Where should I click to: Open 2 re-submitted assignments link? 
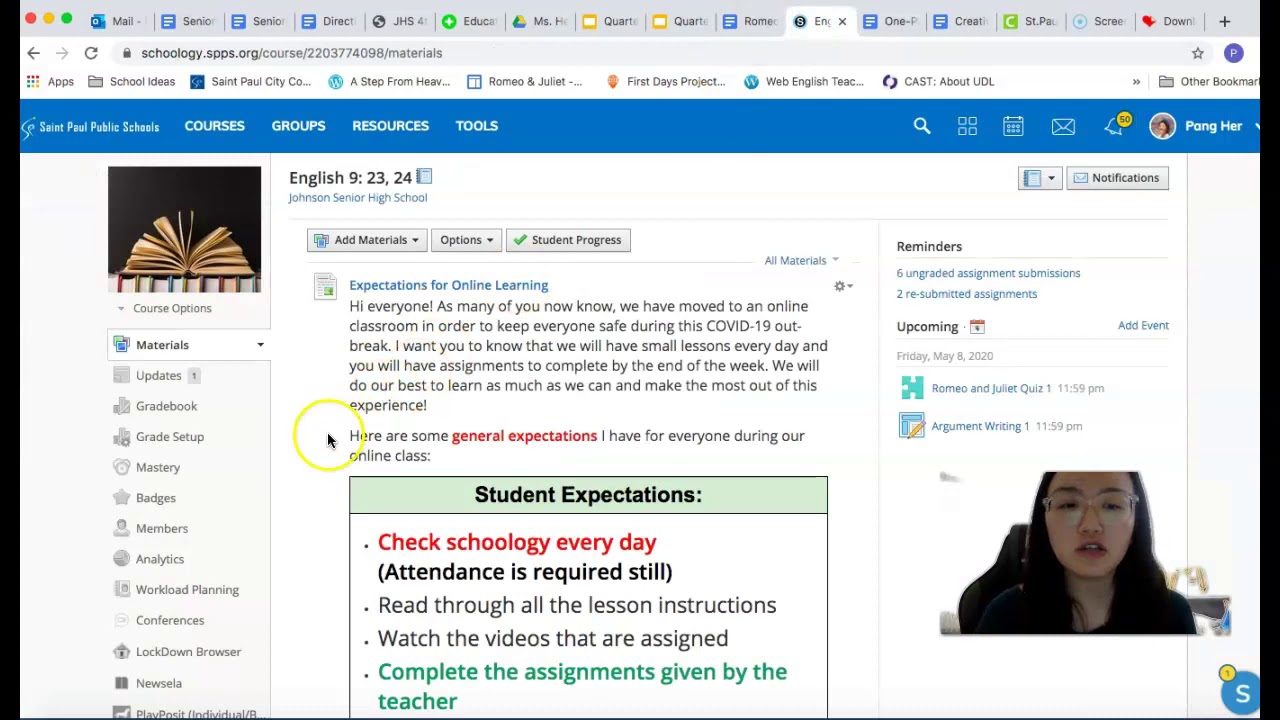tap(966, 294)
